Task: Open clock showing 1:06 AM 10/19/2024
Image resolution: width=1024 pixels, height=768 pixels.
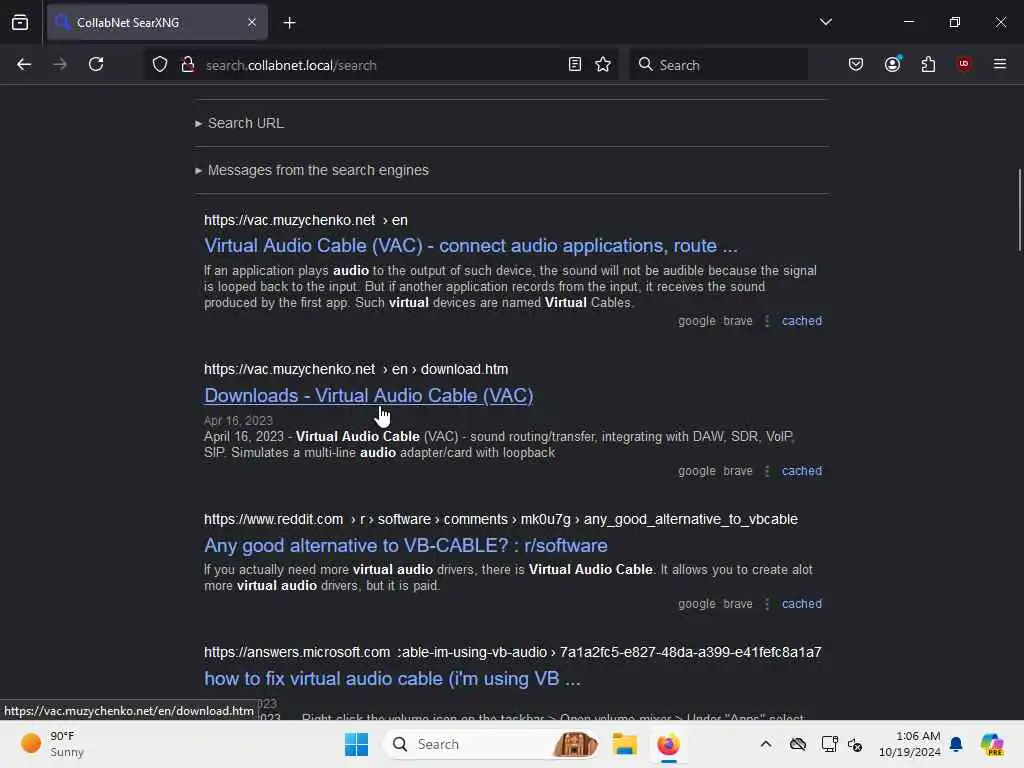Action: [910, 744]
